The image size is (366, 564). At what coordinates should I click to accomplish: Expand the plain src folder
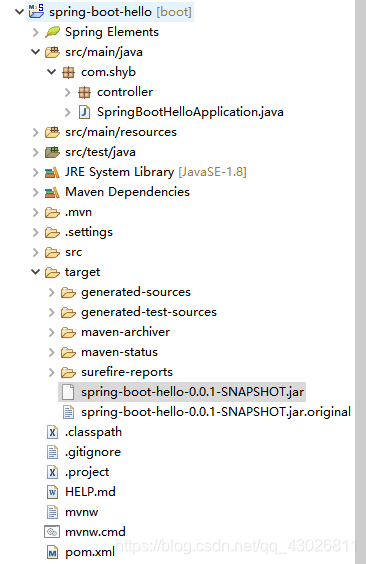36,253
